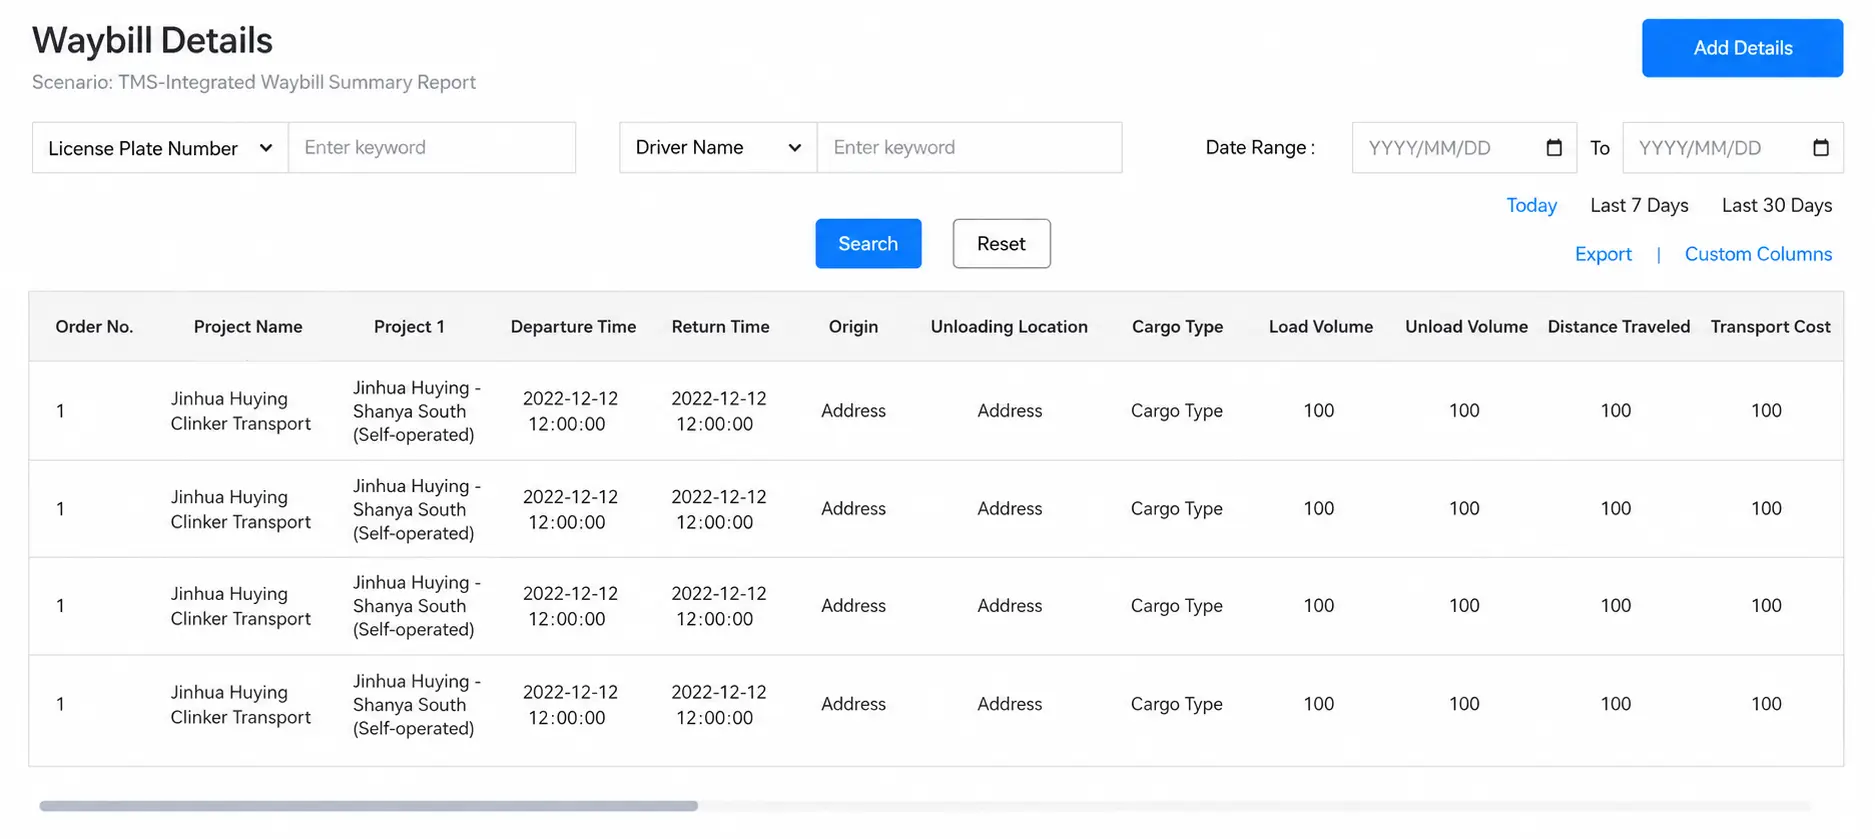This screenshot has width=1875, height=839.
Task: Click the Date Range label
Action: [x=1260, y=148]
